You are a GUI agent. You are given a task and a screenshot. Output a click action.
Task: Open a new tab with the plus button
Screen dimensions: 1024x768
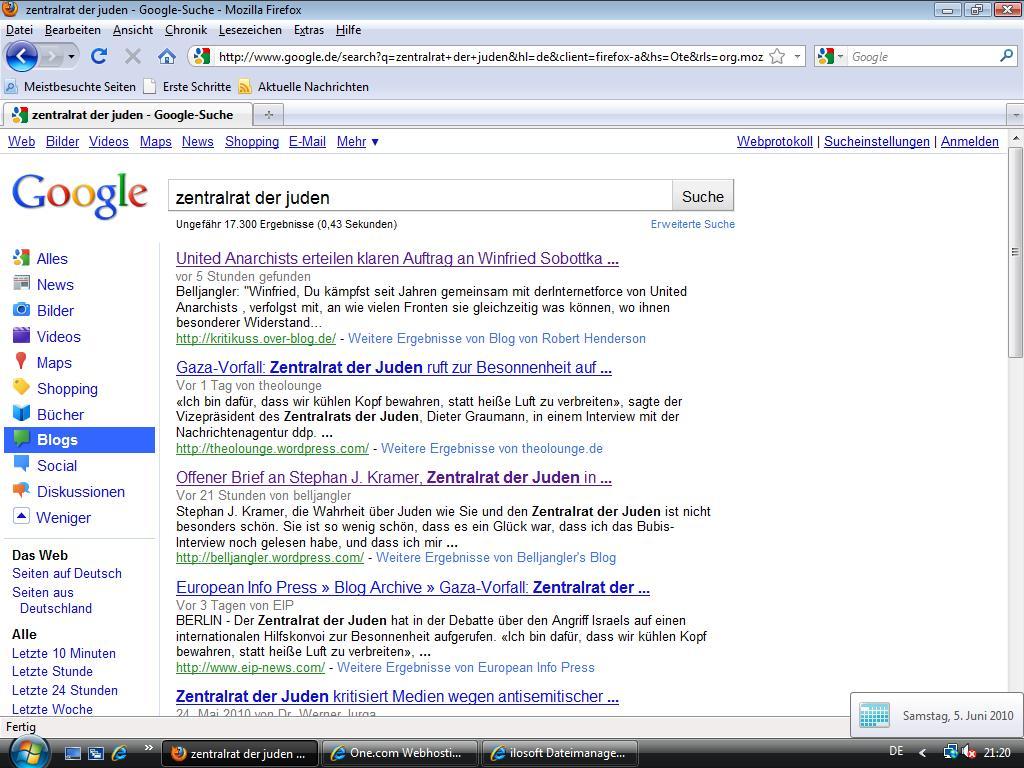268,115
